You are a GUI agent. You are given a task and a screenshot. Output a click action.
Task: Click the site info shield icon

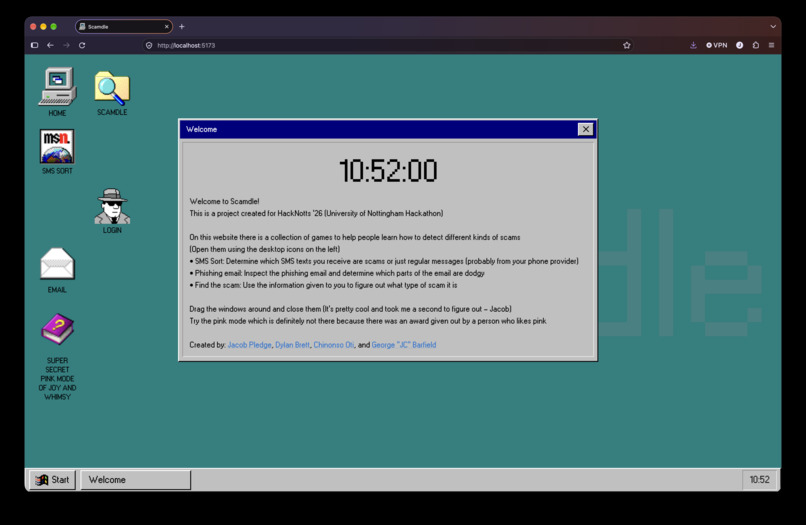149,45
